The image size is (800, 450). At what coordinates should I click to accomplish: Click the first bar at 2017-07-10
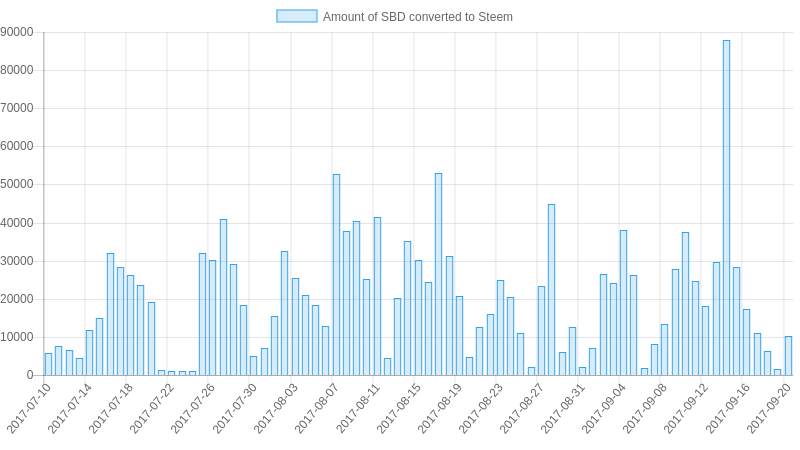48,364
